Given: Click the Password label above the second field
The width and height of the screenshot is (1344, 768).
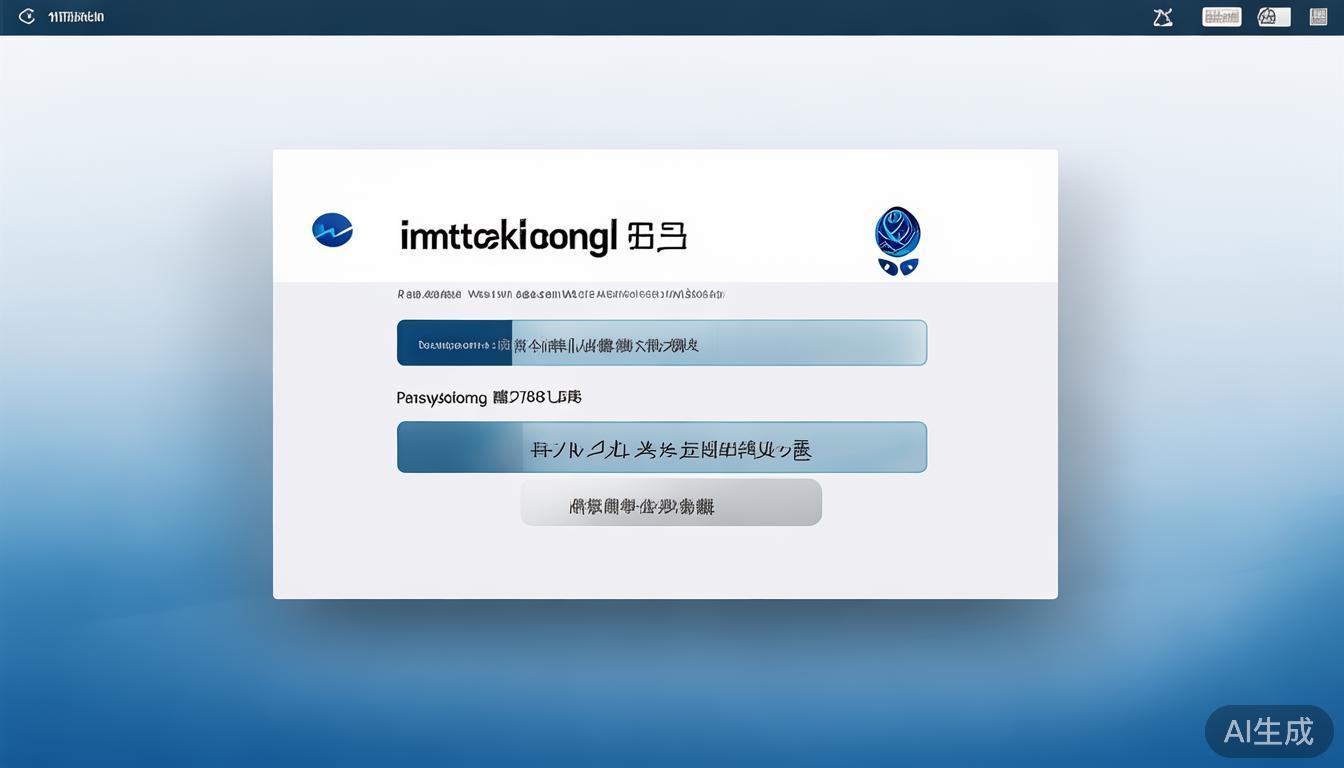Looking at the screenshot, I should pos(488,397).
